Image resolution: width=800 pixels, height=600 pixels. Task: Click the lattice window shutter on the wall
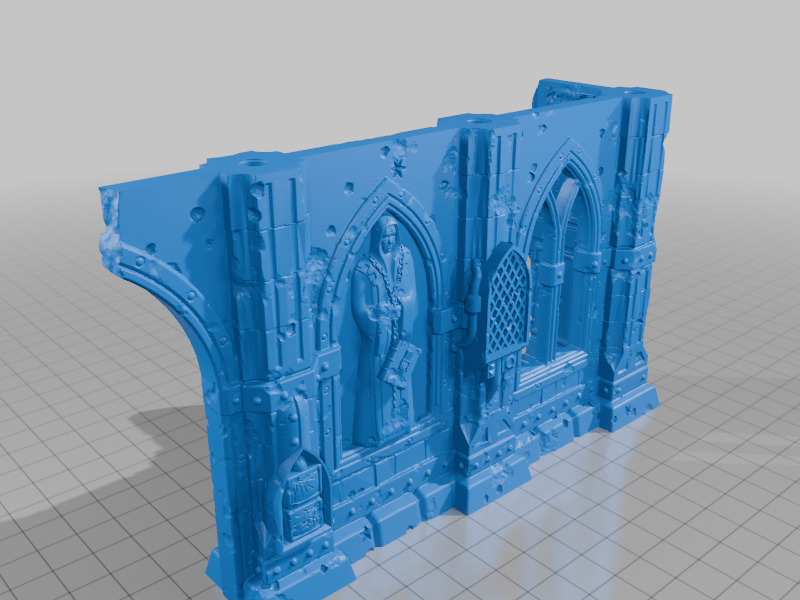pyautogui.click(x=506, y=304)
